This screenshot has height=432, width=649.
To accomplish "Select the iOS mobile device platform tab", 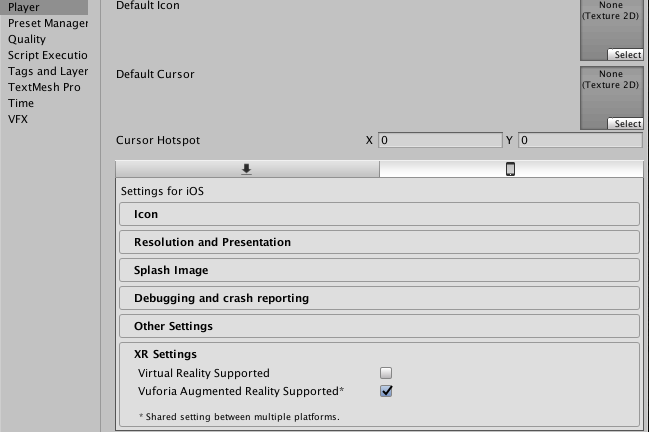I will point(511,169).
